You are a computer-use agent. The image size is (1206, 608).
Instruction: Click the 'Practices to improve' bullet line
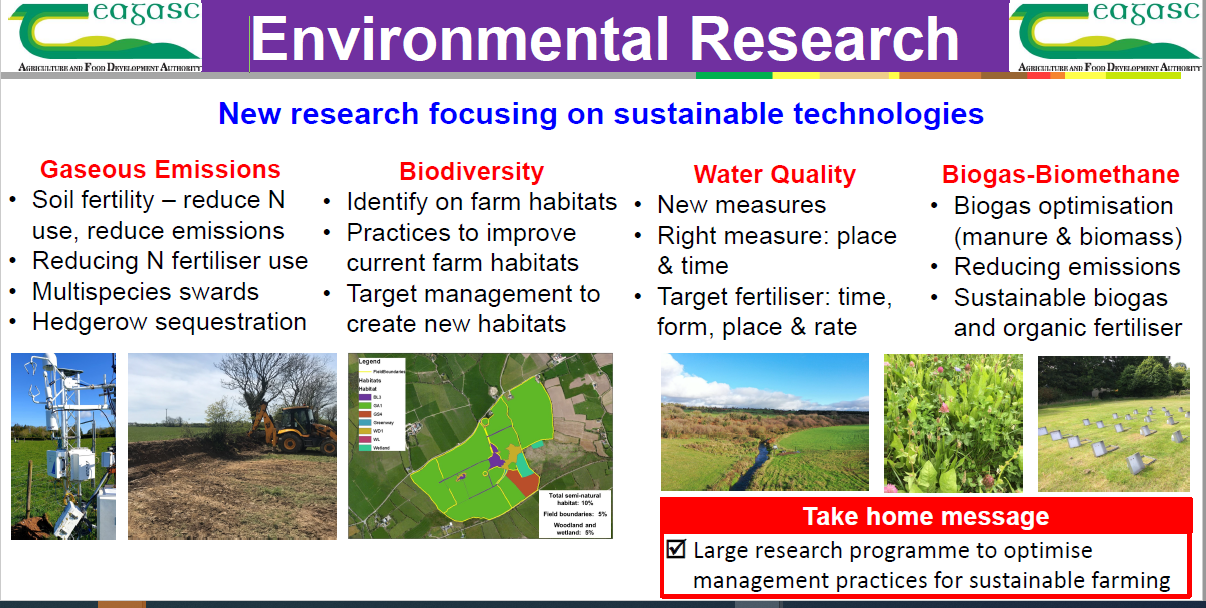[x=461, y=233]
